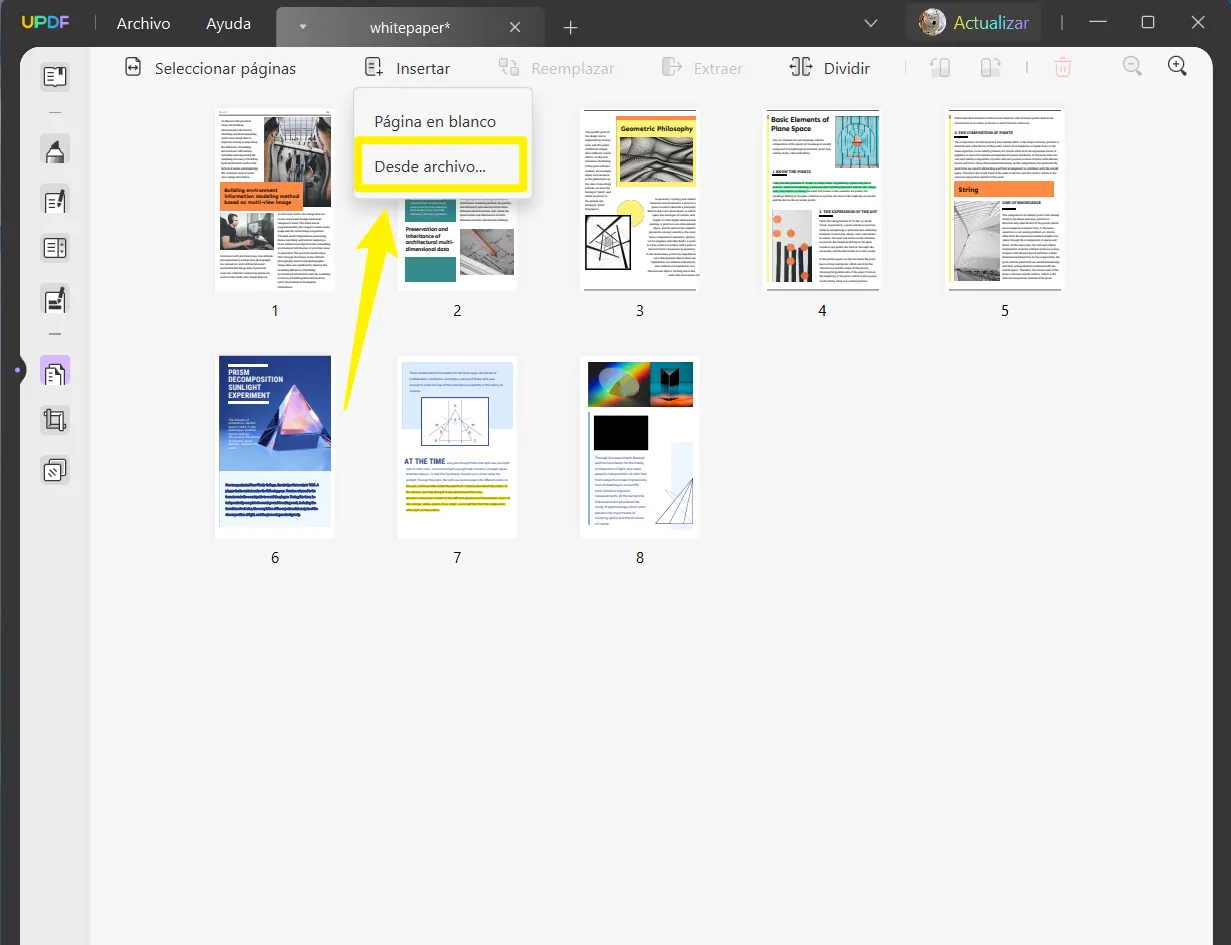The width and height of the screenshot is (1231, 945).
Task: Click the delete pages trash icon
Action: pos(1063,67)
